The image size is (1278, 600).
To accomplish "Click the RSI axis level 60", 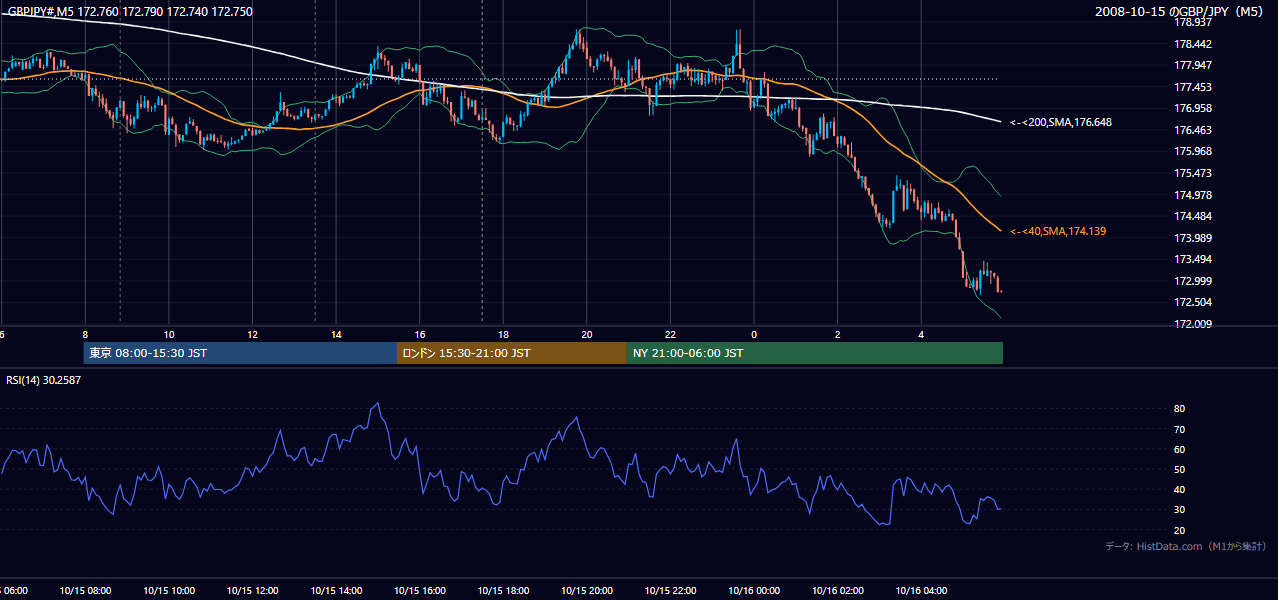I will (x=1179, y=449).
